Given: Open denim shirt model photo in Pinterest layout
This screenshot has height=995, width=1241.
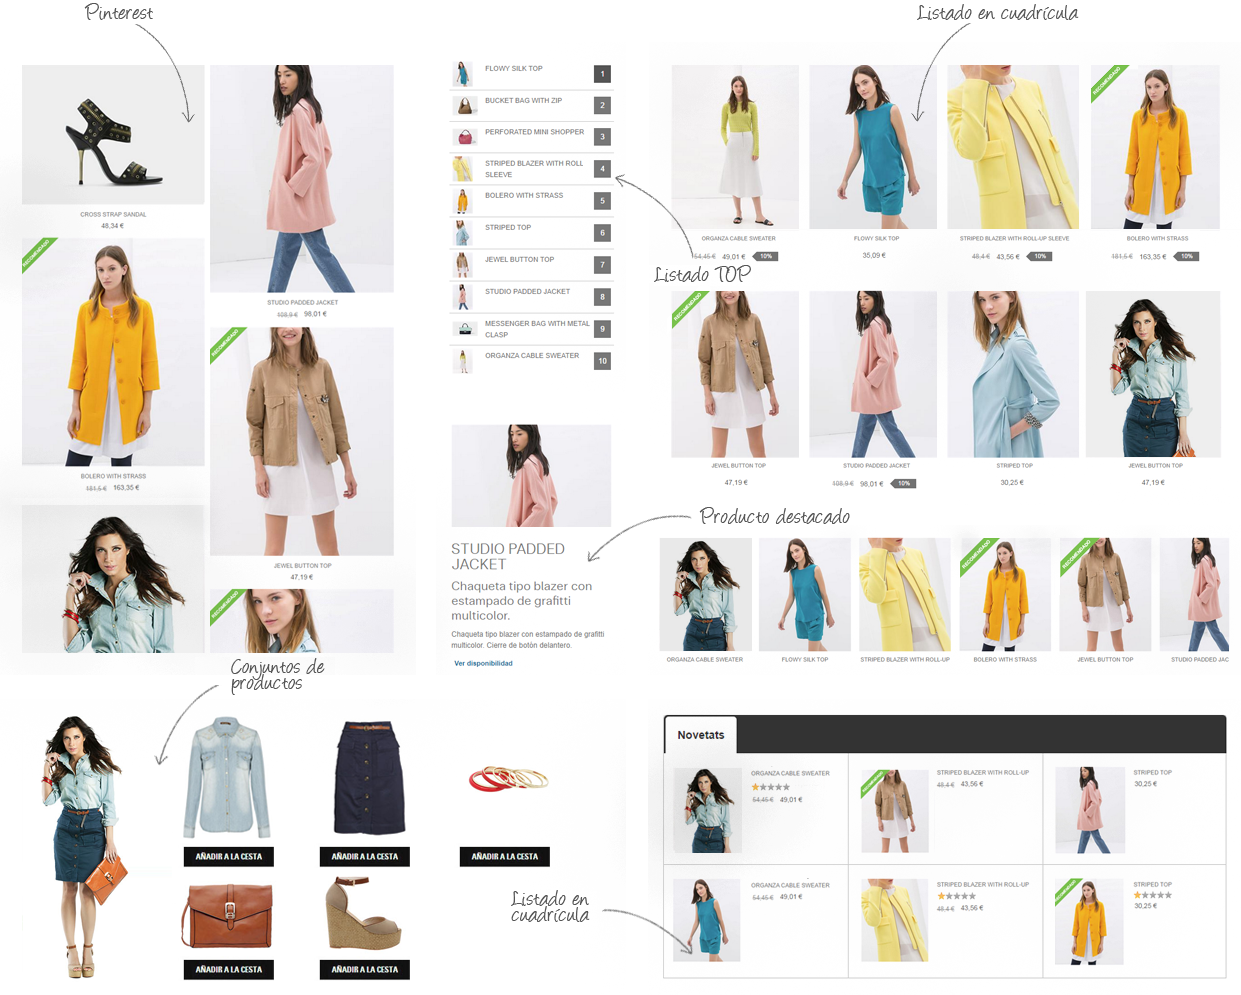Looking at the screenshot, I should (x=113, y=579).
